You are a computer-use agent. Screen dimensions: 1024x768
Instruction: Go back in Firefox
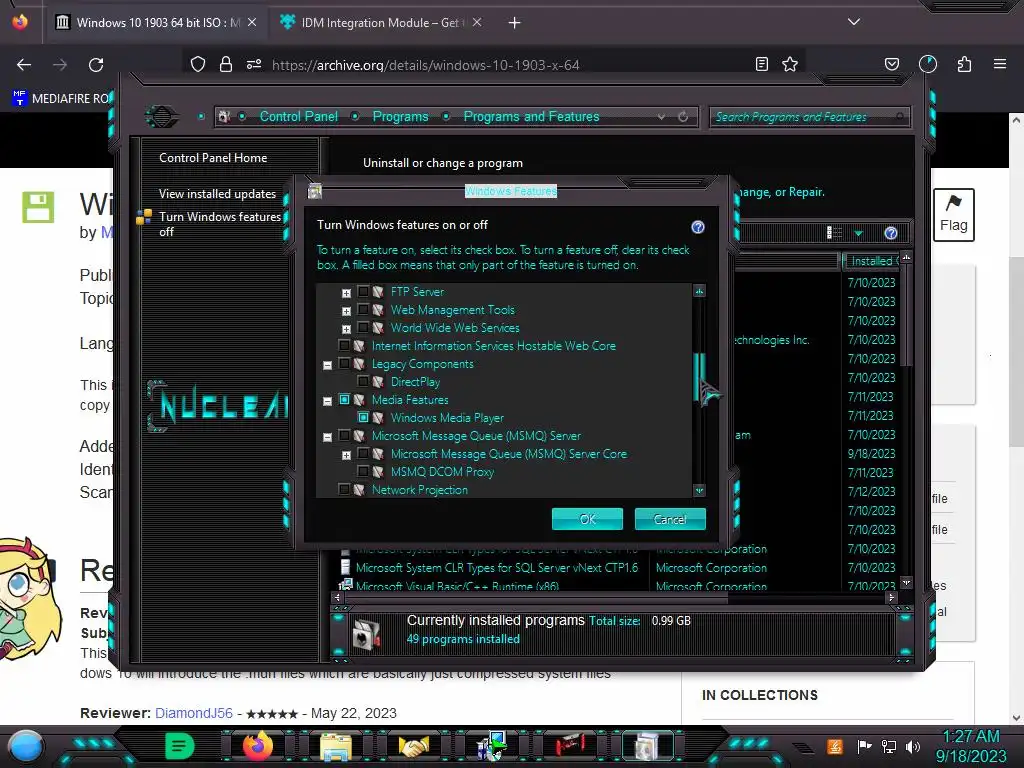(24, 65)
